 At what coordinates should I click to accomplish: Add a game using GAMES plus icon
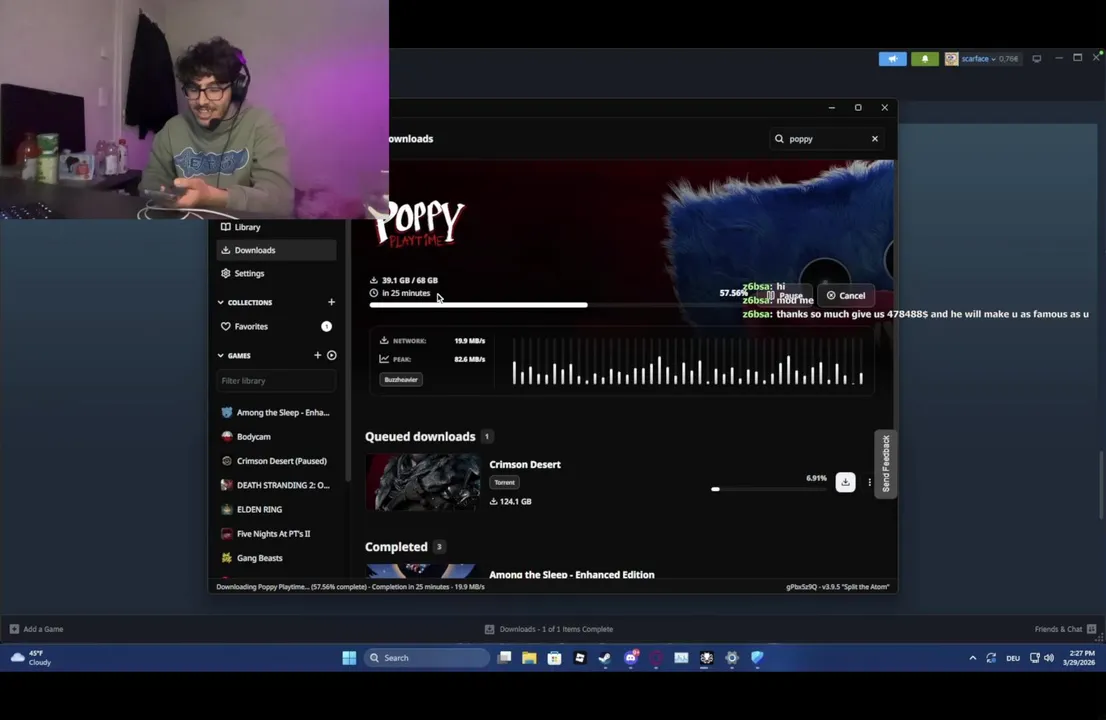point(317,355)
